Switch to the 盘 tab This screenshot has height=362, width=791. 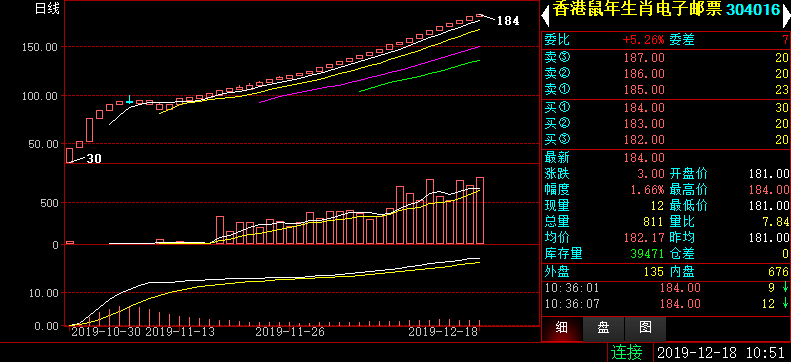[x=604, y=329]
